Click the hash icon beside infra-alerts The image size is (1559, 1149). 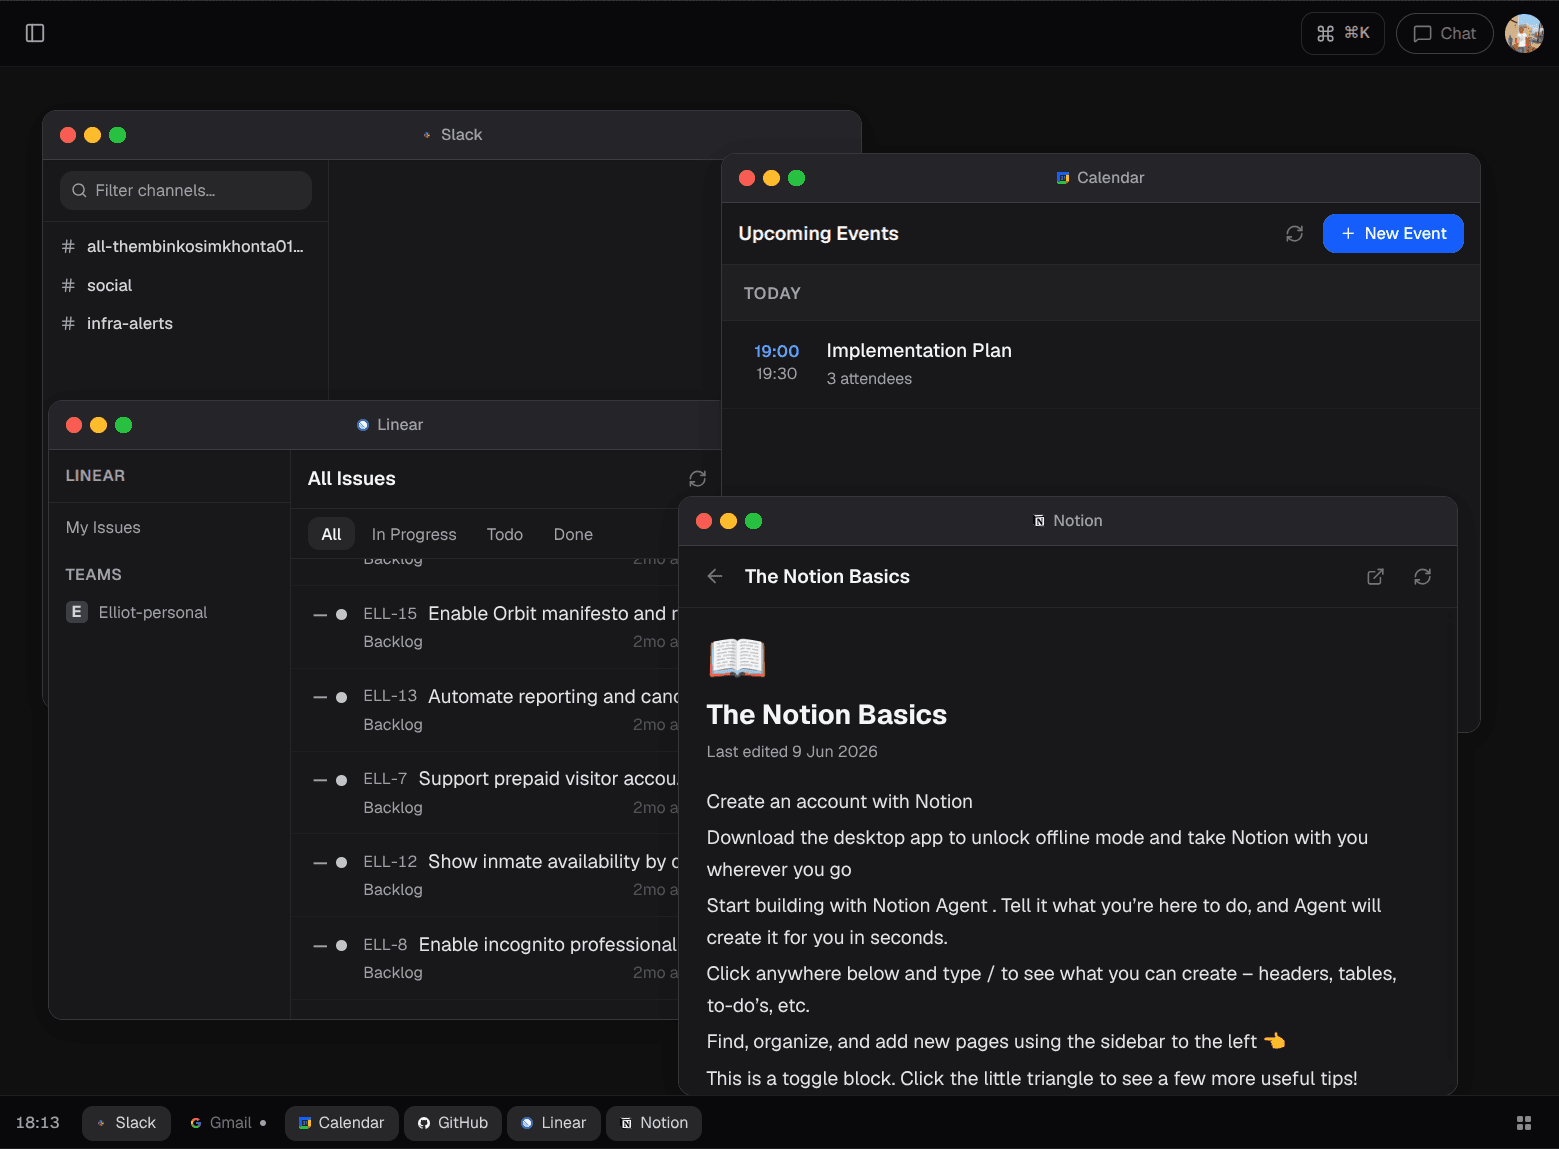pyautogui.click(x=68, y=323)
